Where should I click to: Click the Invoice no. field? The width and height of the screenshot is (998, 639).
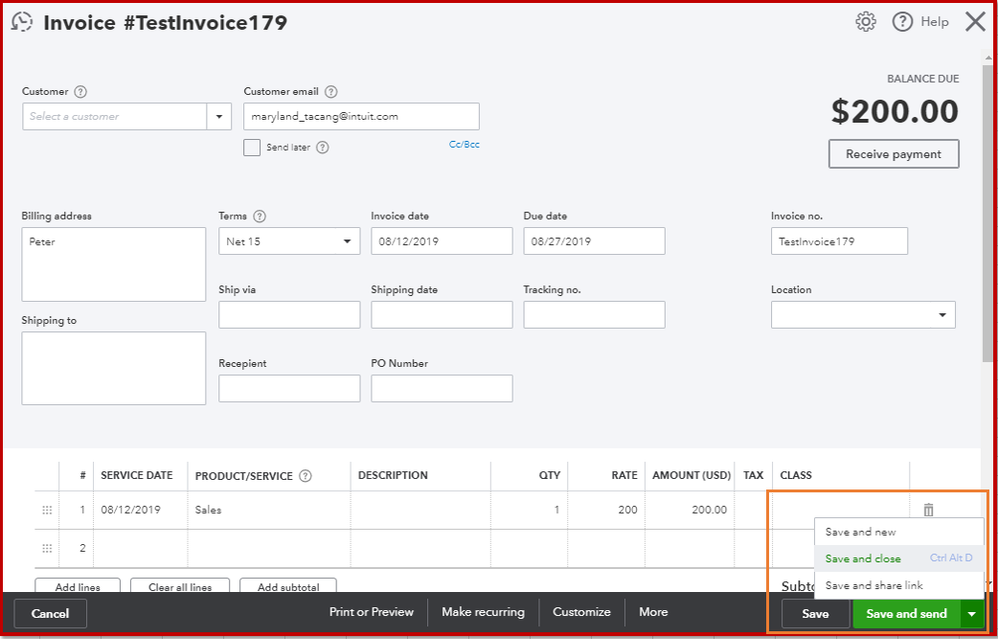(x=840, y=241)
